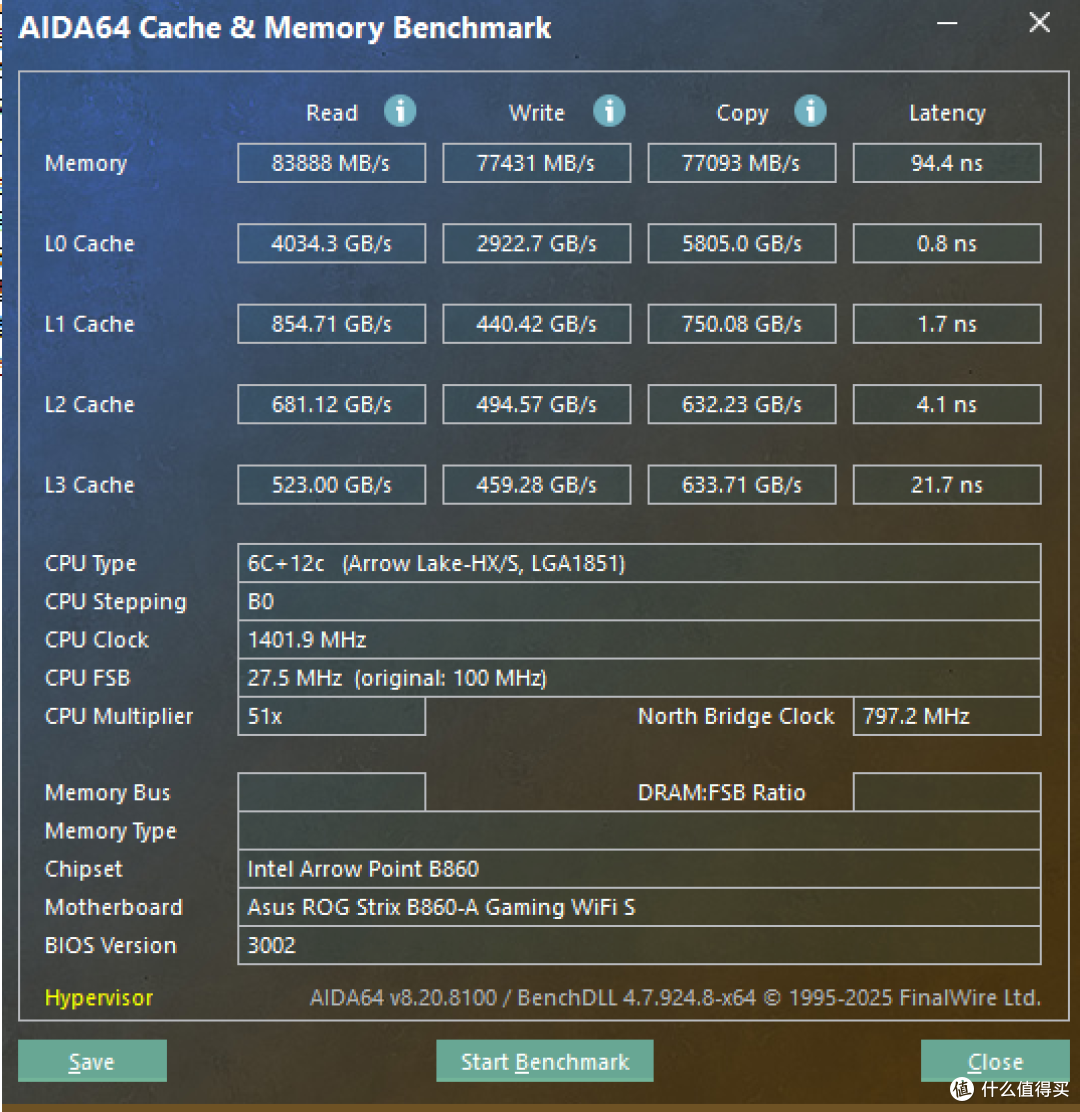The height and width of the screenshot is (1112, 1080).
Task: Click L1 Cache Read value 854.71 GB/s
Action: click(x=331, y=324)
